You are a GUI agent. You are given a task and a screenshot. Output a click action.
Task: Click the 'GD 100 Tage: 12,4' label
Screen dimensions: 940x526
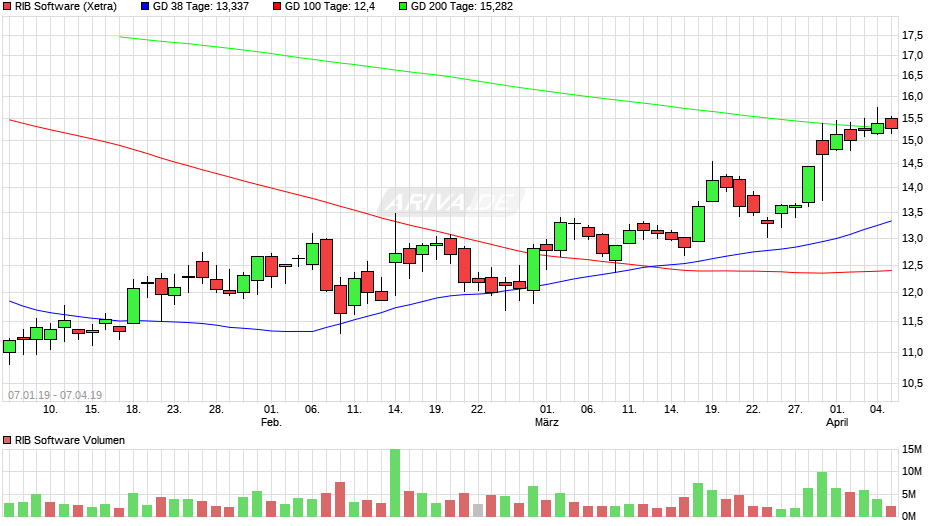pyautogui.click(x=330, y=7)
